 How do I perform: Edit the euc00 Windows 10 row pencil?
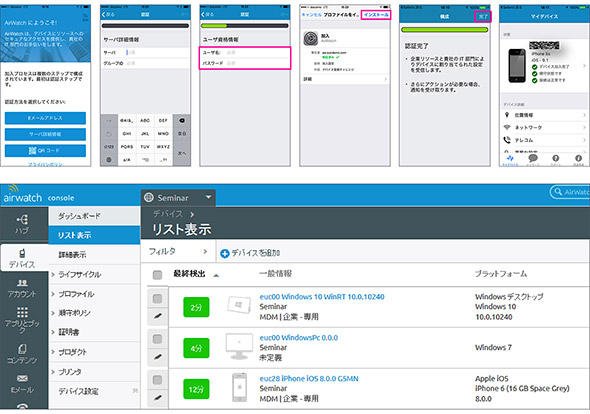158,317
